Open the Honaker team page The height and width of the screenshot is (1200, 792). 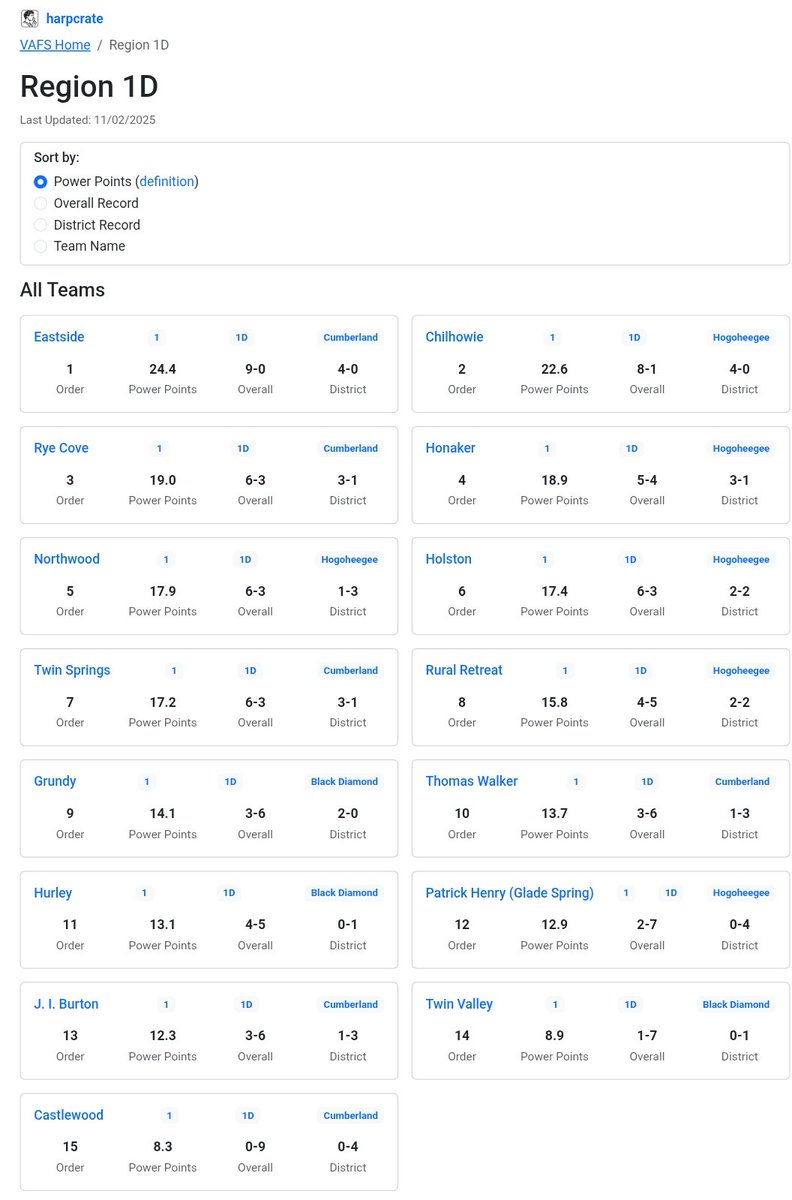tap(450, 448)
